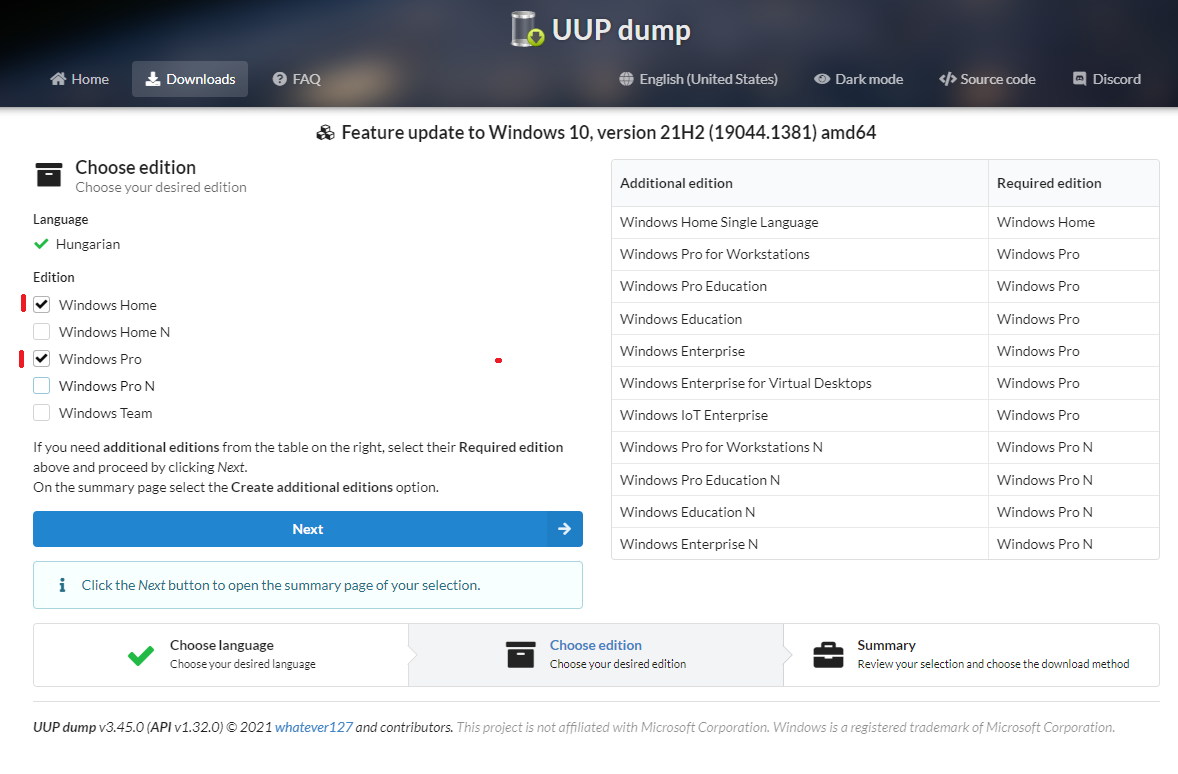
Task: Click the Summary step title
Action: tap(887, 646)
